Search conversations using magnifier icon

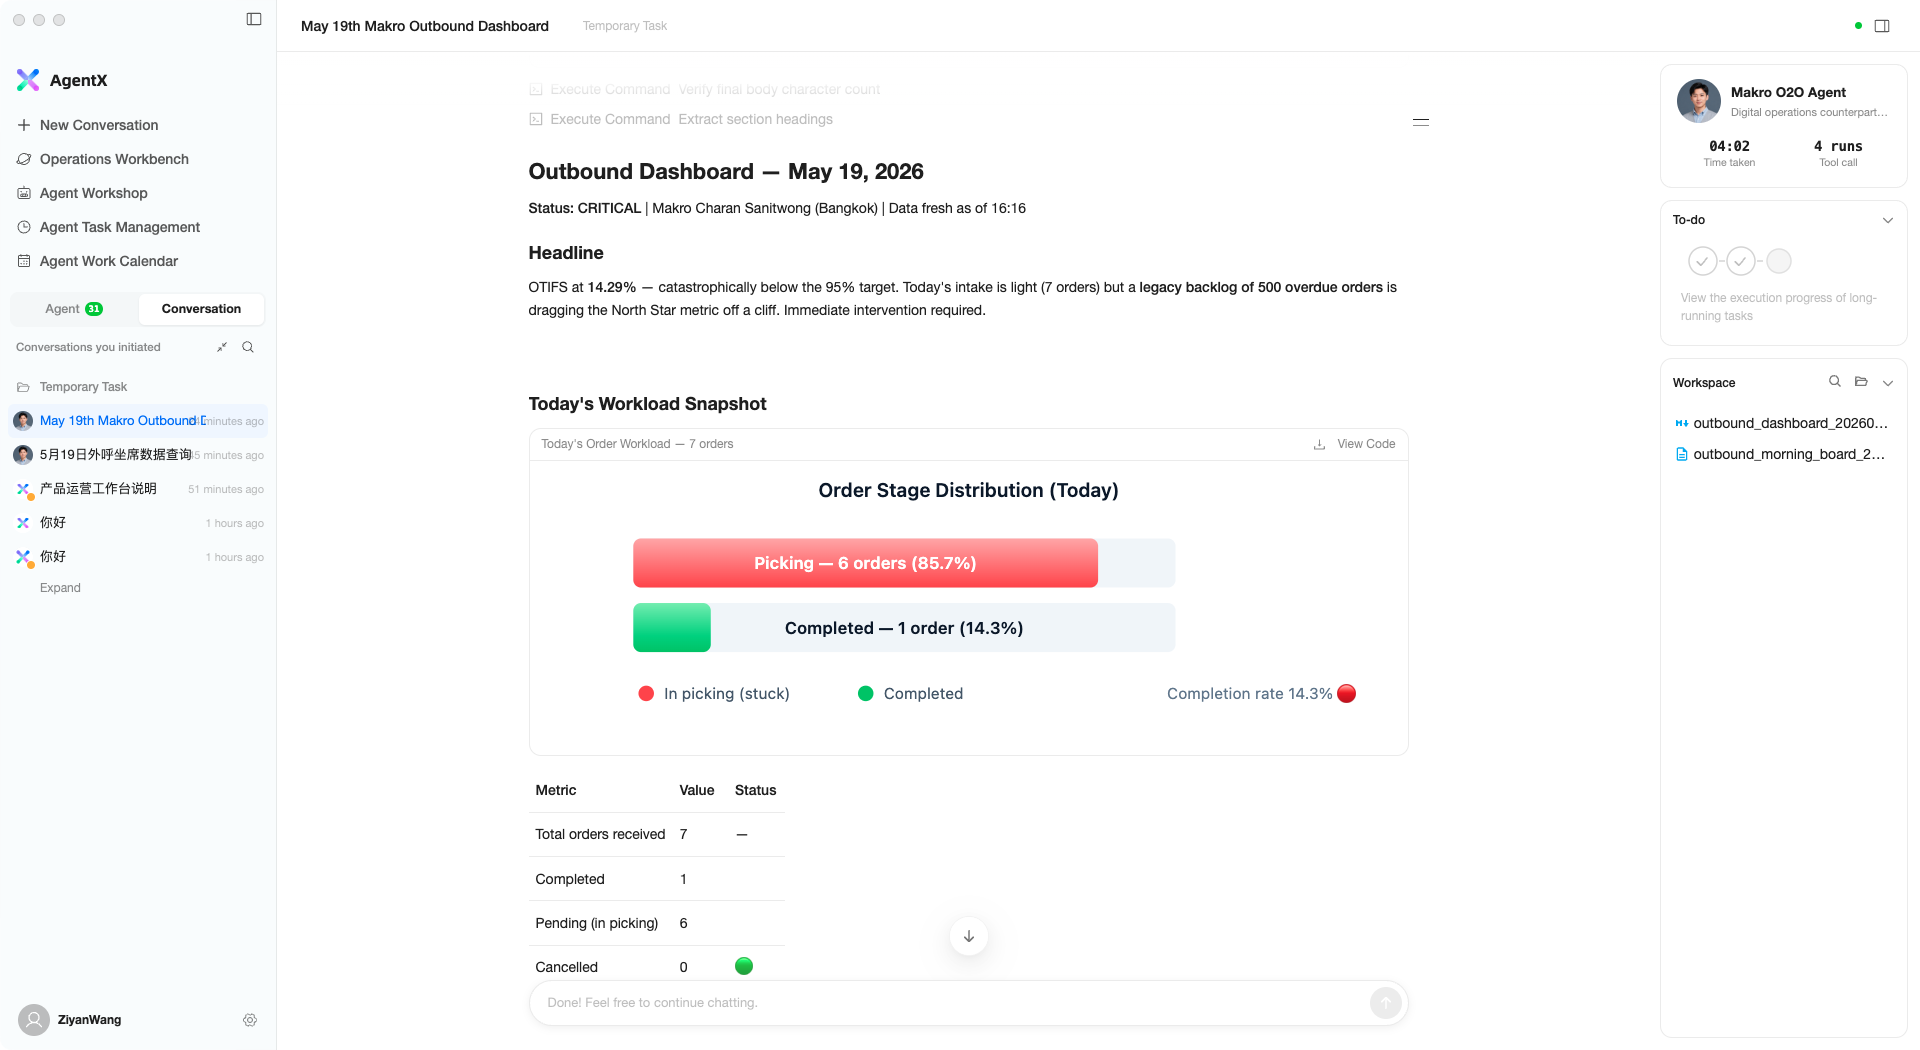click(248, 347)
